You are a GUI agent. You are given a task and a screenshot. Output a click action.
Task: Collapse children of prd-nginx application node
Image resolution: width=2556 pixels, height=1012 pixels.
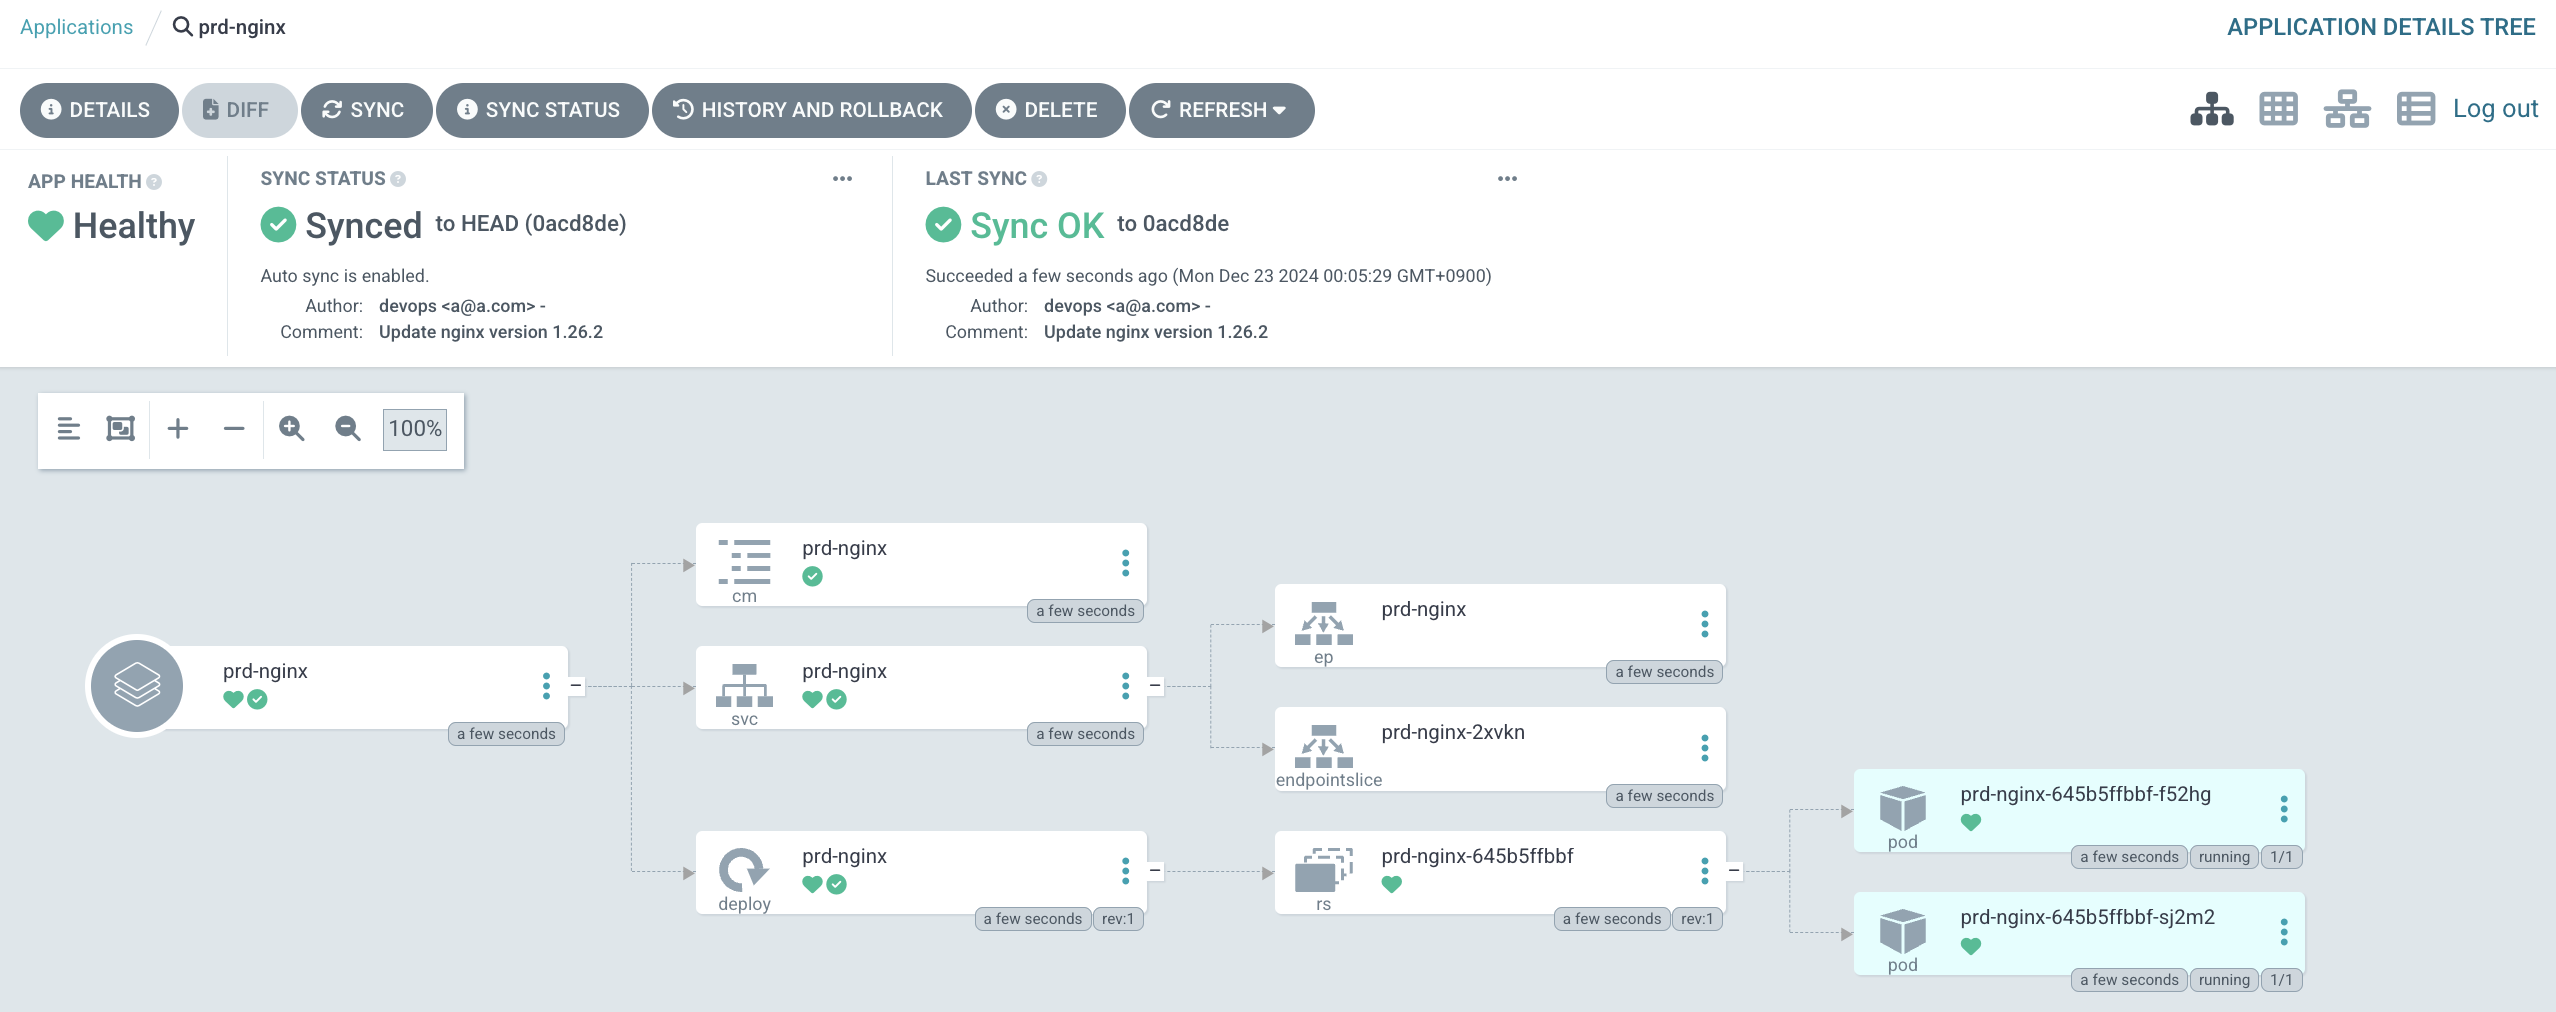click(x=576, y=686)
